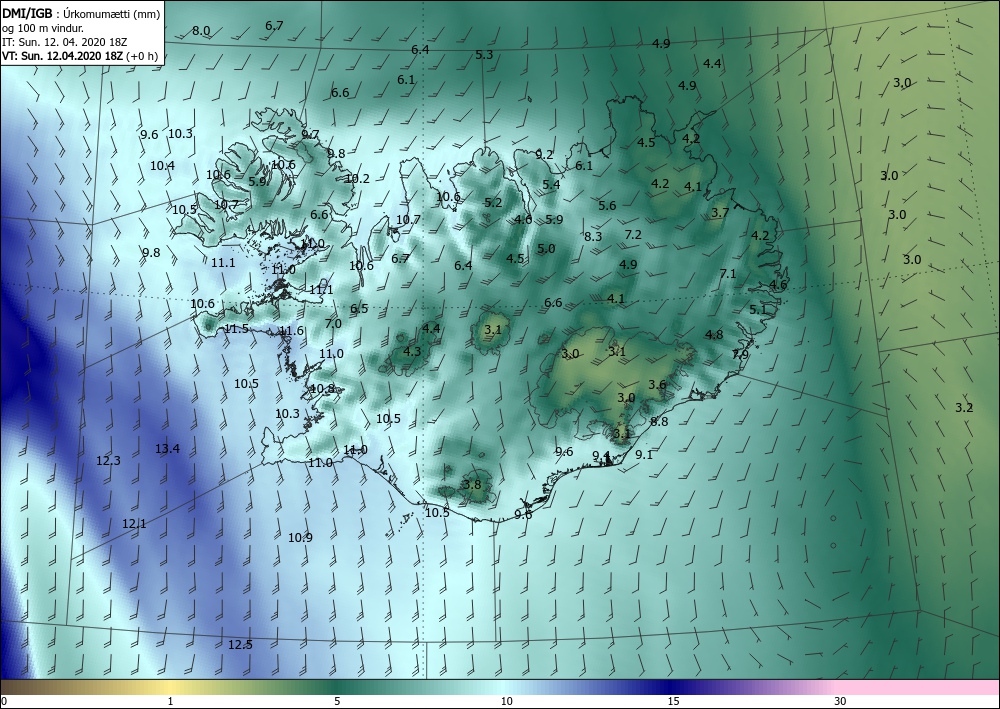Click the 9.1 value off the southeast coast
The width and height of the screenshot is (1000, 709).
[644, 454]
